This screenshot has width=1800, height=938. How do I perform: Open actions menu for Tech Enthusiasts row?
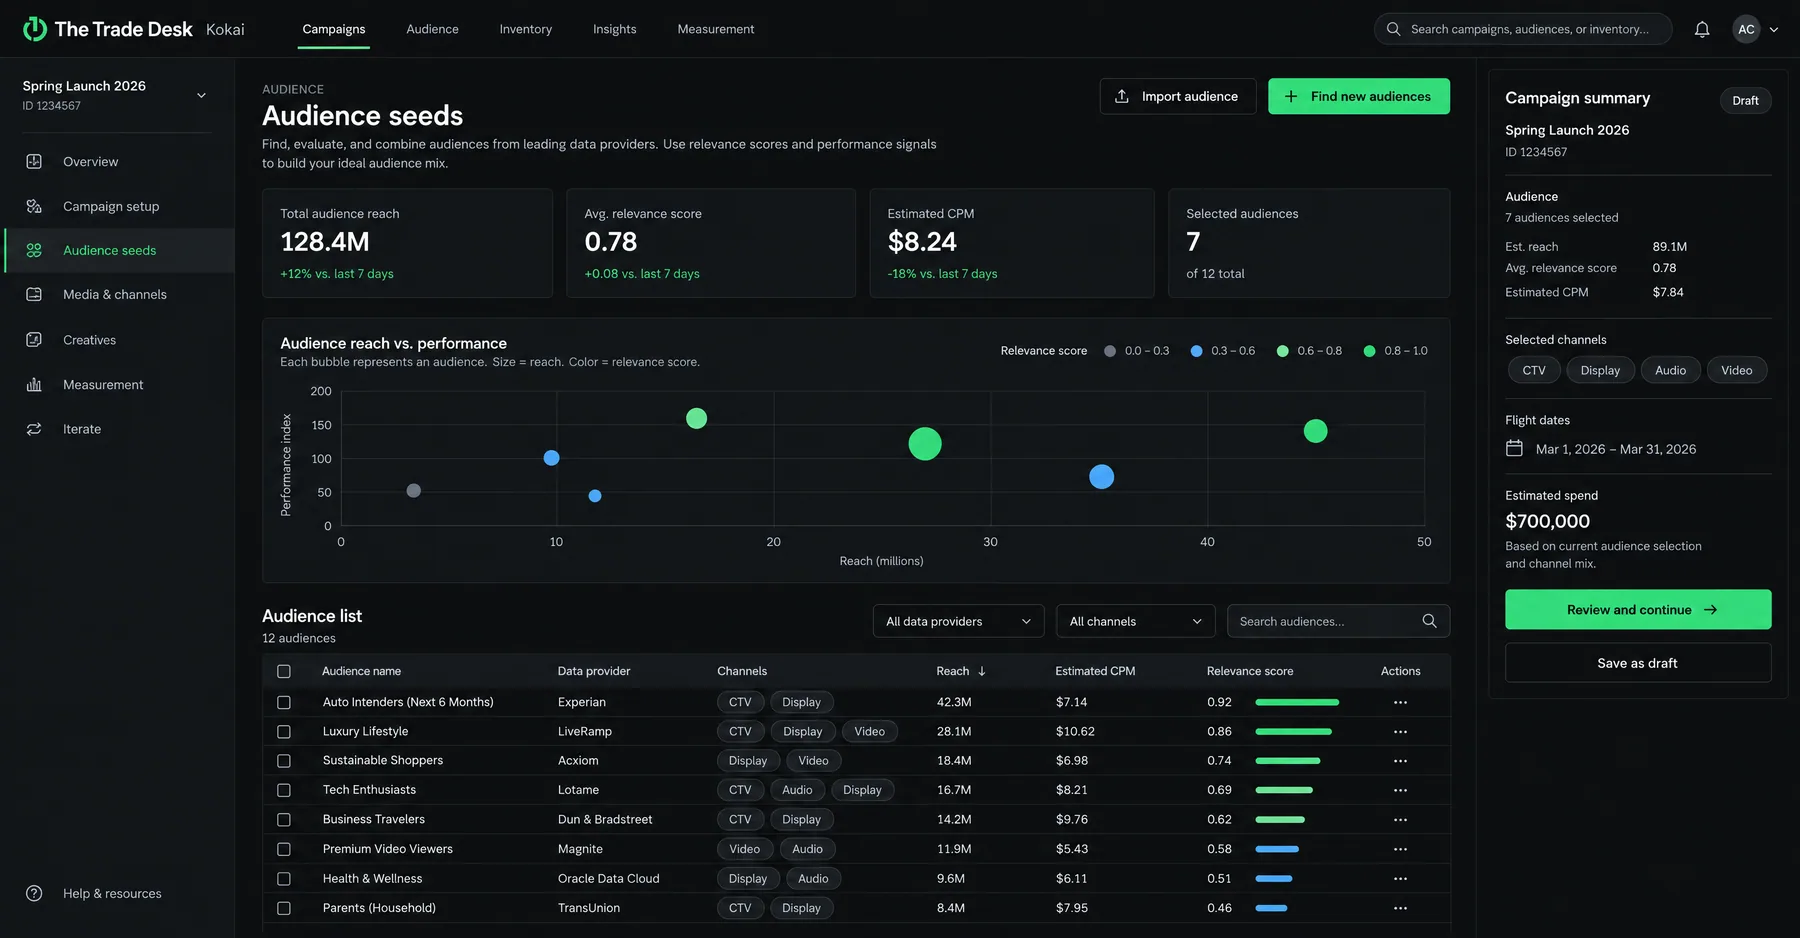(x=1400, y=790)
